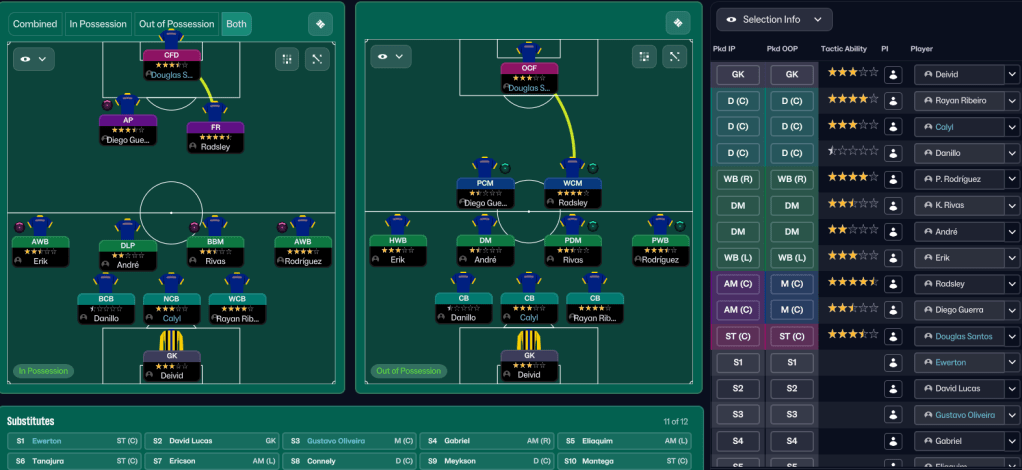
Task: Click the diamond icon above Out of Possession pitch
Action: pyautogui.click(x=678, y=23)
